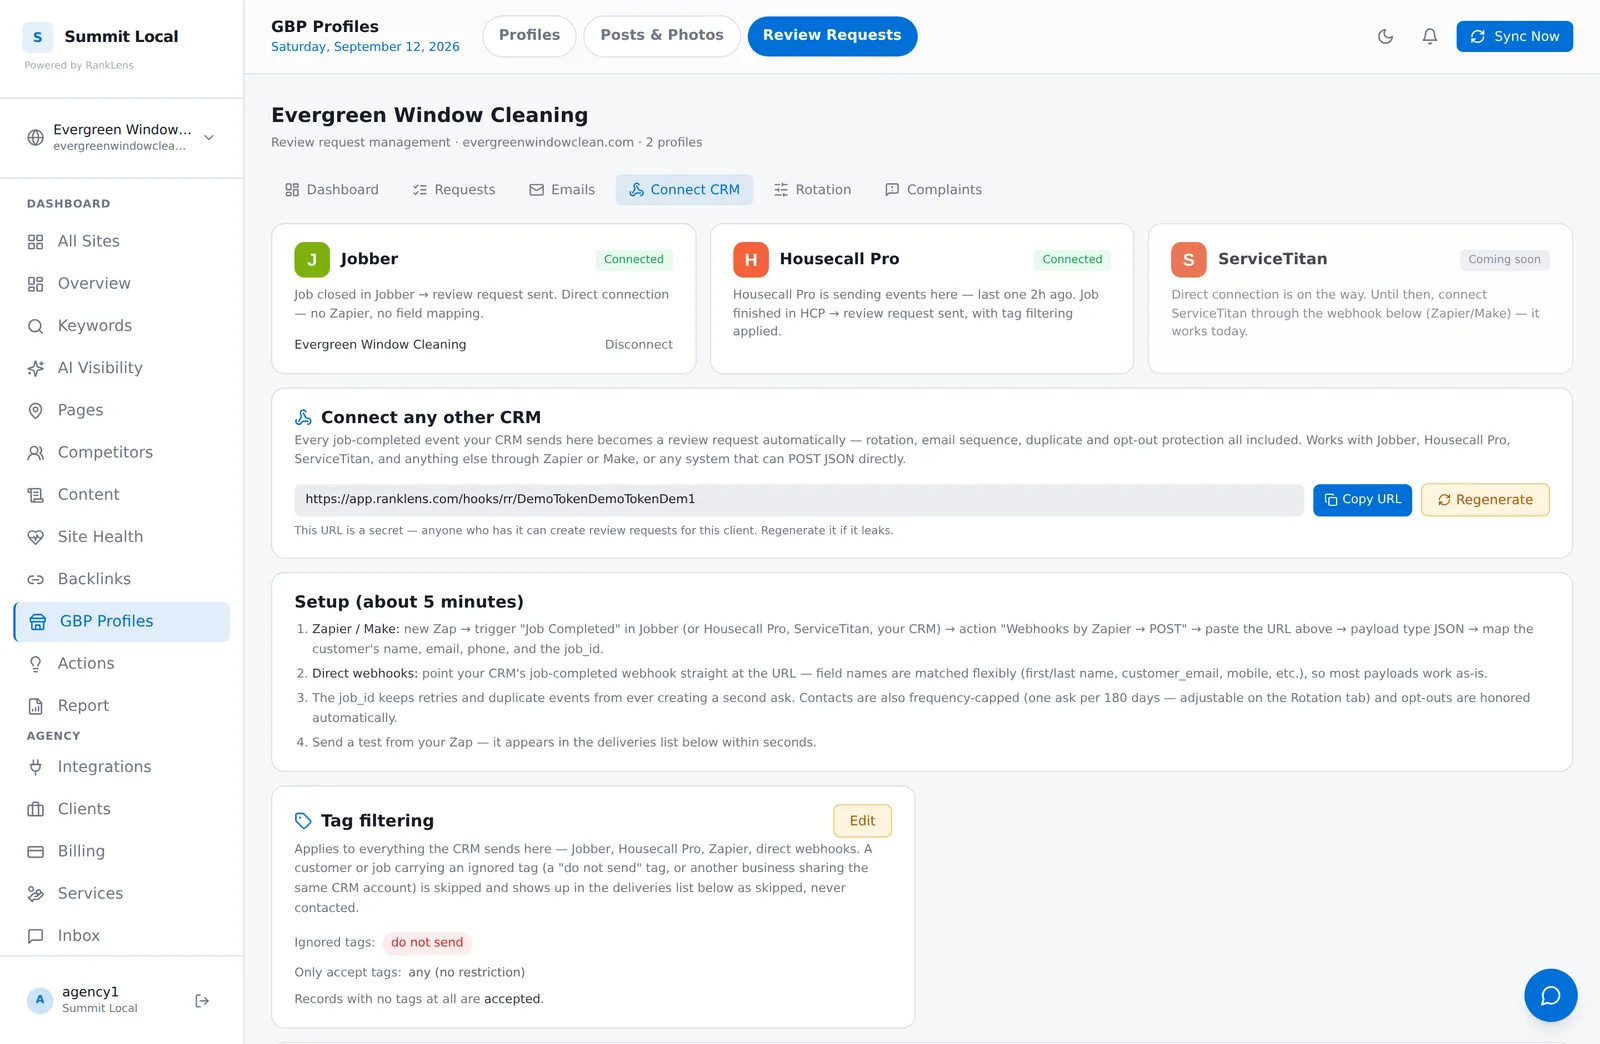Open the Report page

[x=121, y=706]
